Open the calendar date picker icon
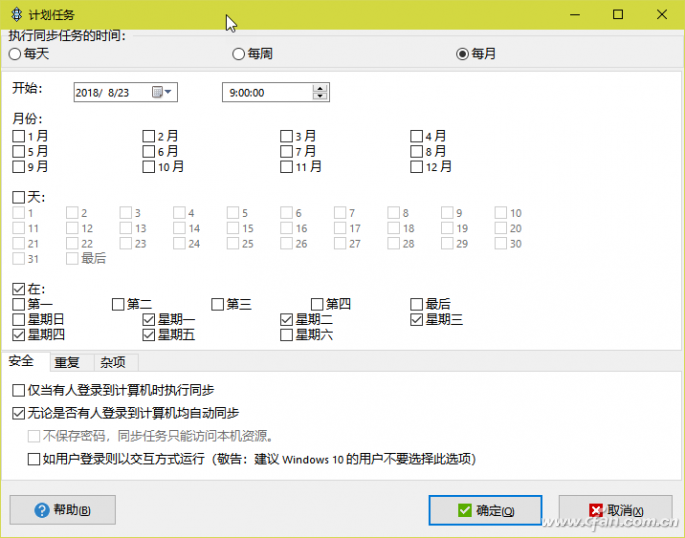 [x=161, y=92]
